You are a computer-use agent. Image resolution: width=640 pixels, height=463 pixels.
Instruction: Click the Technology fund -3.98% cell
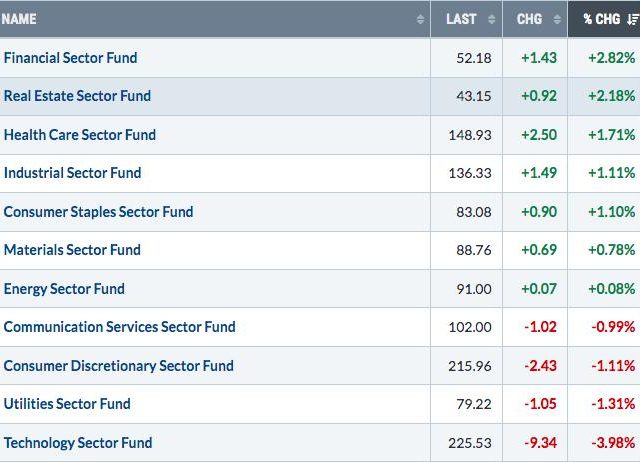tap(611, 443)
